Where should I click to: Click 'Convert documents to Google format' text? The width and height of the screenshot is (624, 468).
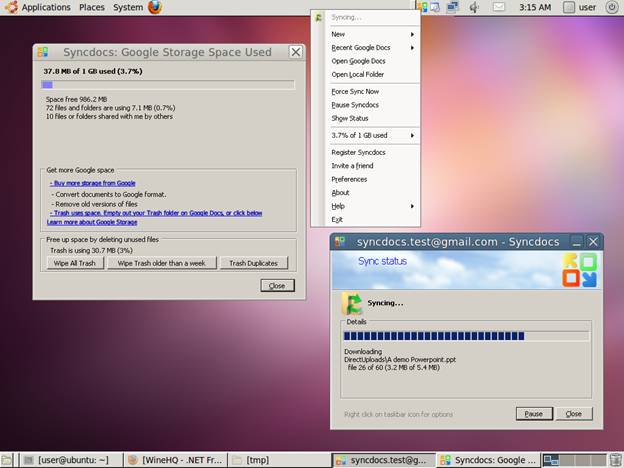coord(109,194)
